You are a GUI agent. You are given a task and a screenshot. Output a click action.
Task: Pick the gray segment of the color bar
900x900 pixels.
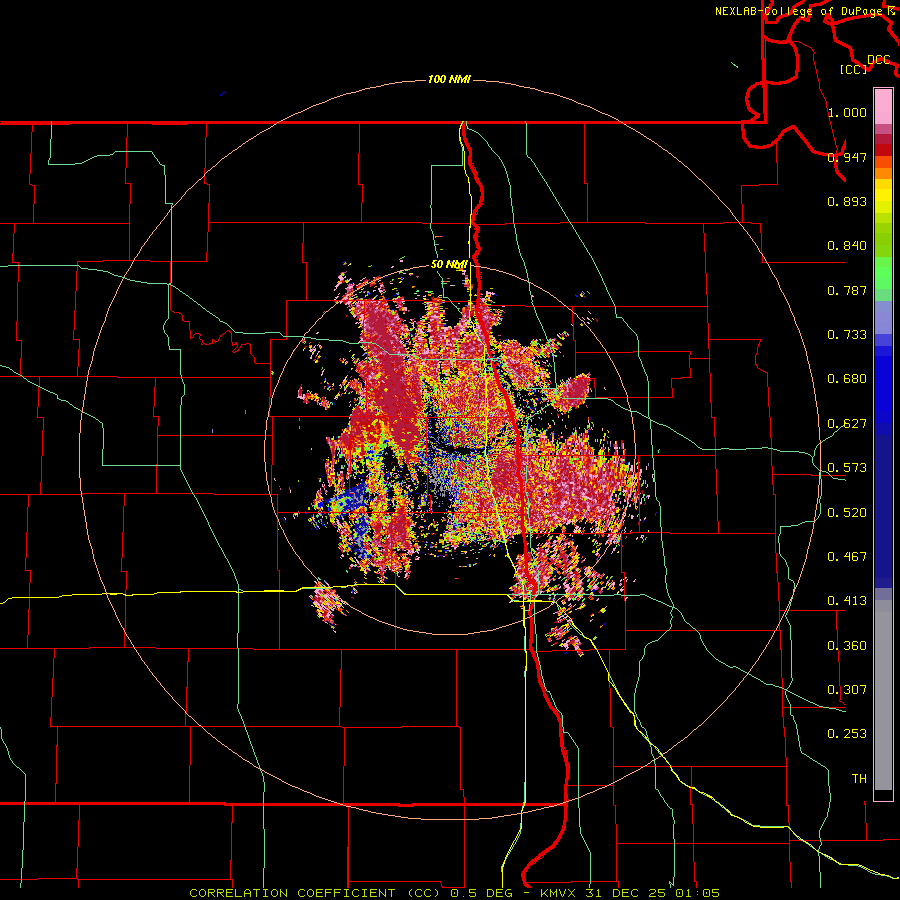point(883,695)
